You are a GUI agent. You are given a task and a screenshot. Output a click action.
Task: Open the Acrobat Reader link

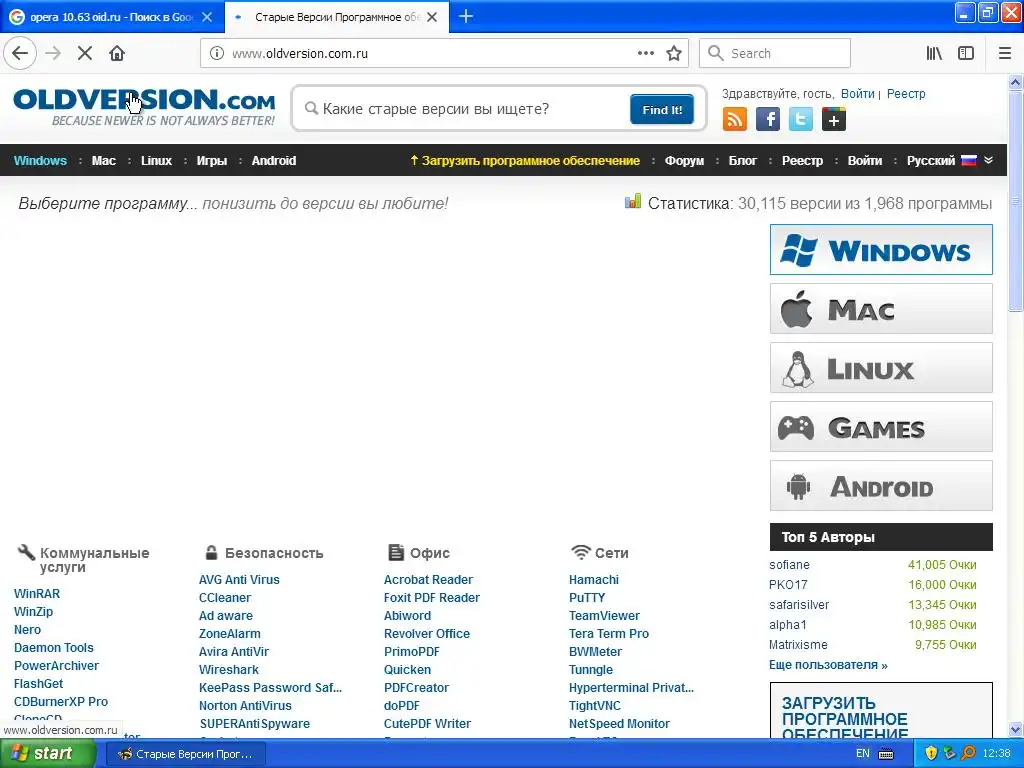tap(428, 579)
